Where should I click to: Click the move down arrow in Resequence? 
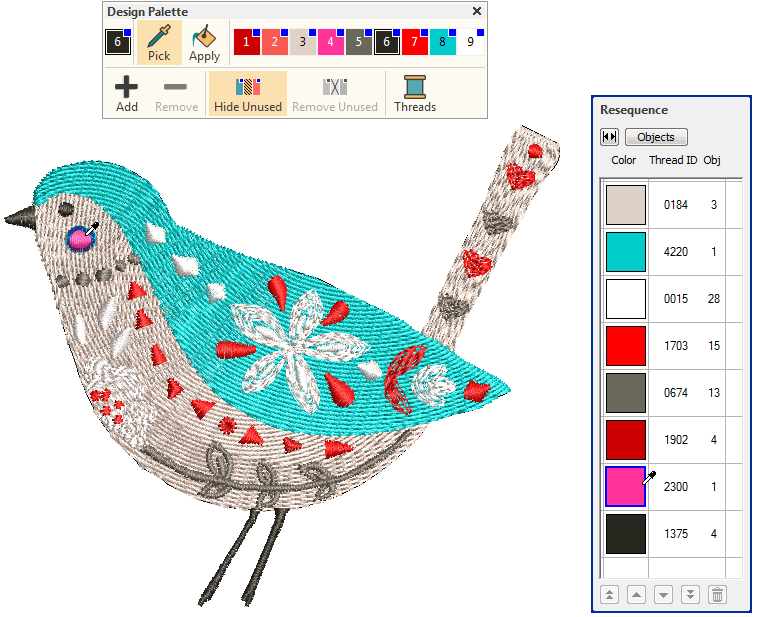tap(663, 594)
